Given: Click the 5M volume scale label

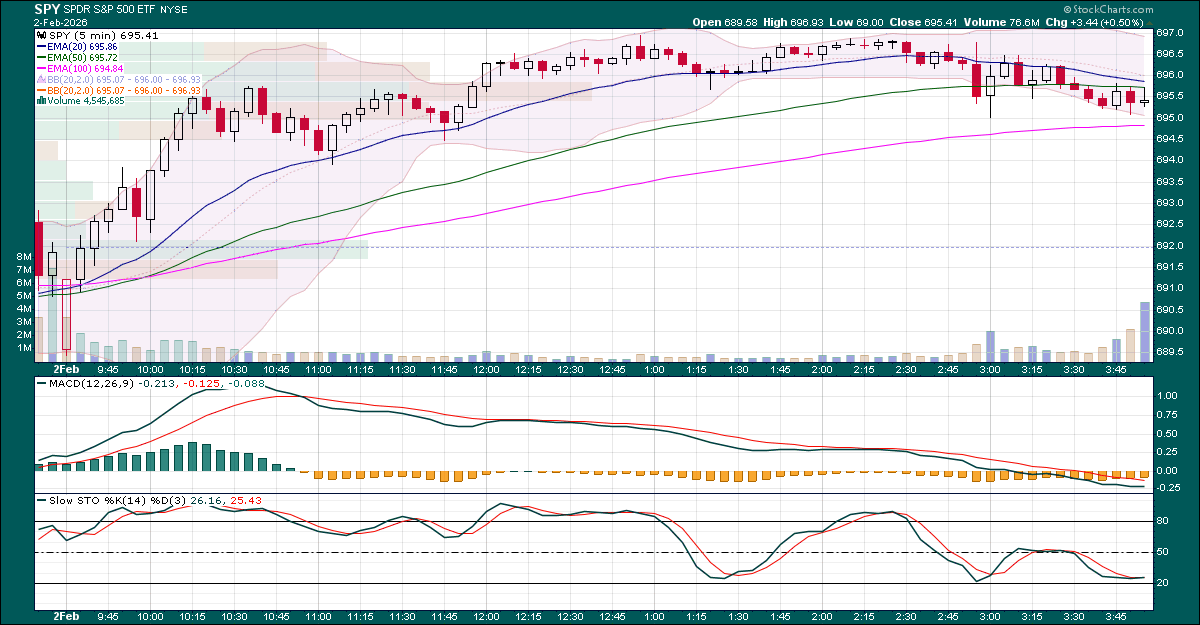Looking at the screenshot, I should pyautogui.click(x=24, y=296).
